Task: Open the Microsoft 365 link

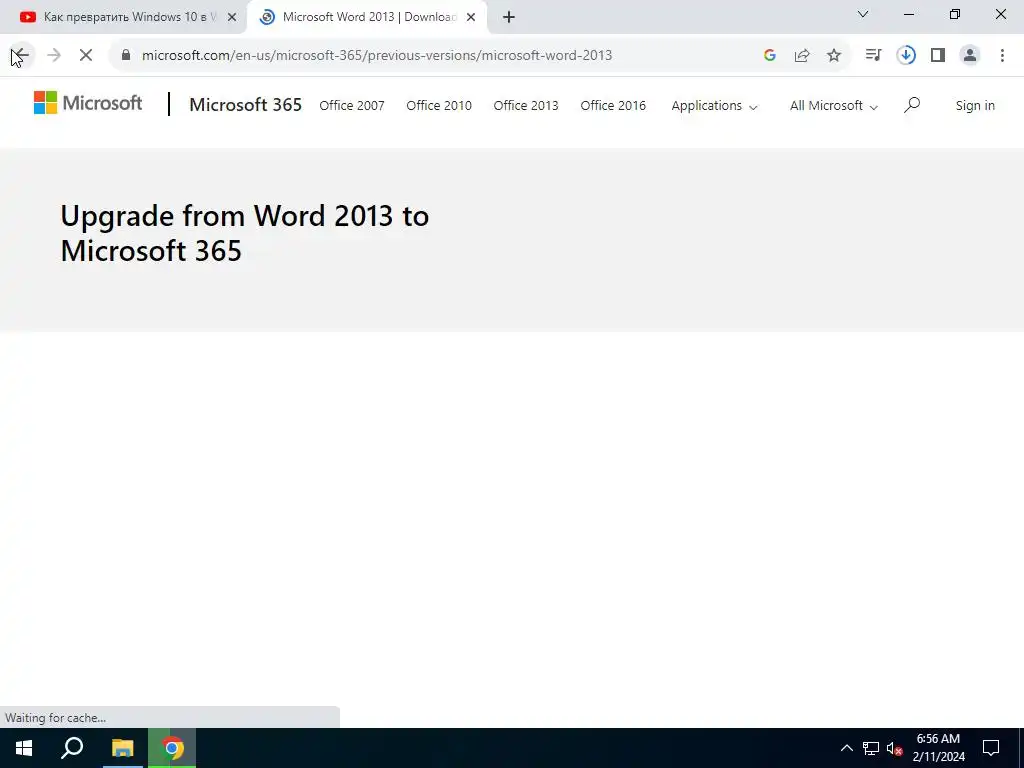Action: (x=246, y=104)
